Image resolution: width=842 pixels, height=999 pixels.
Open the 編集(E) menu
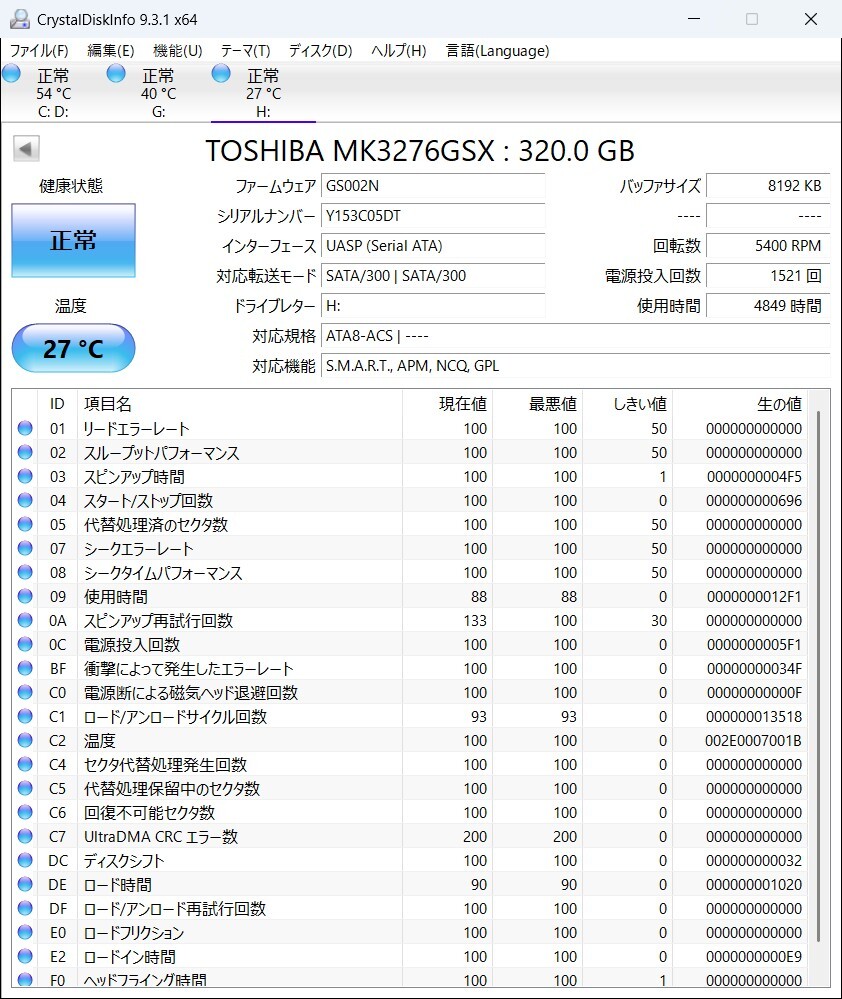[x=111, y=50]
